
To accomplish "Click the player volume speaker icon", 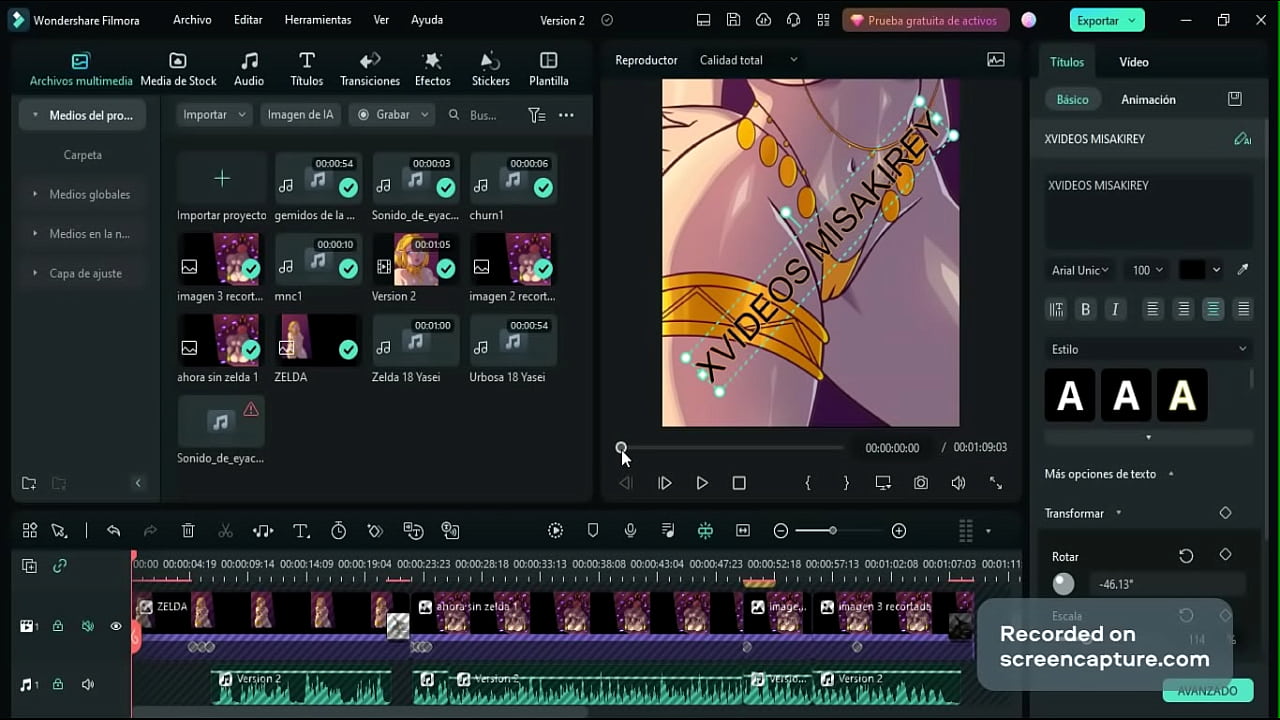I will pyautogui.click(x=958, y=483).
